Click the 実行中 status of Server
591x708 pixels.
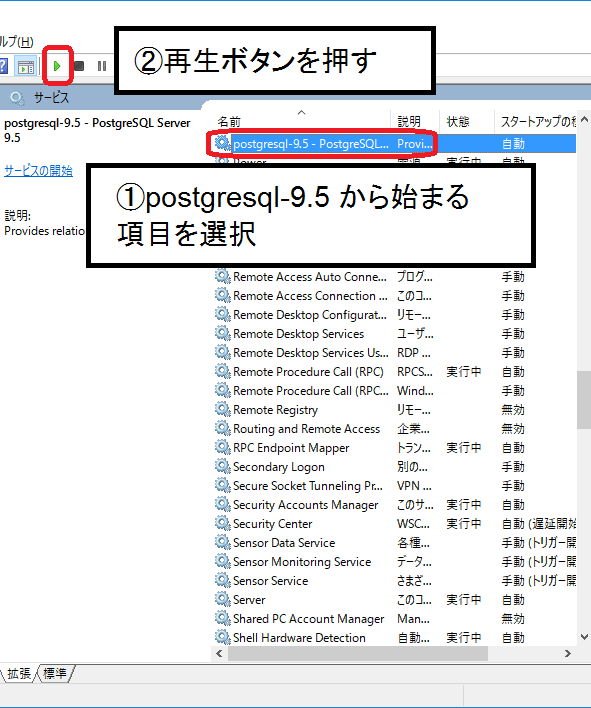[x=464, y=600]
